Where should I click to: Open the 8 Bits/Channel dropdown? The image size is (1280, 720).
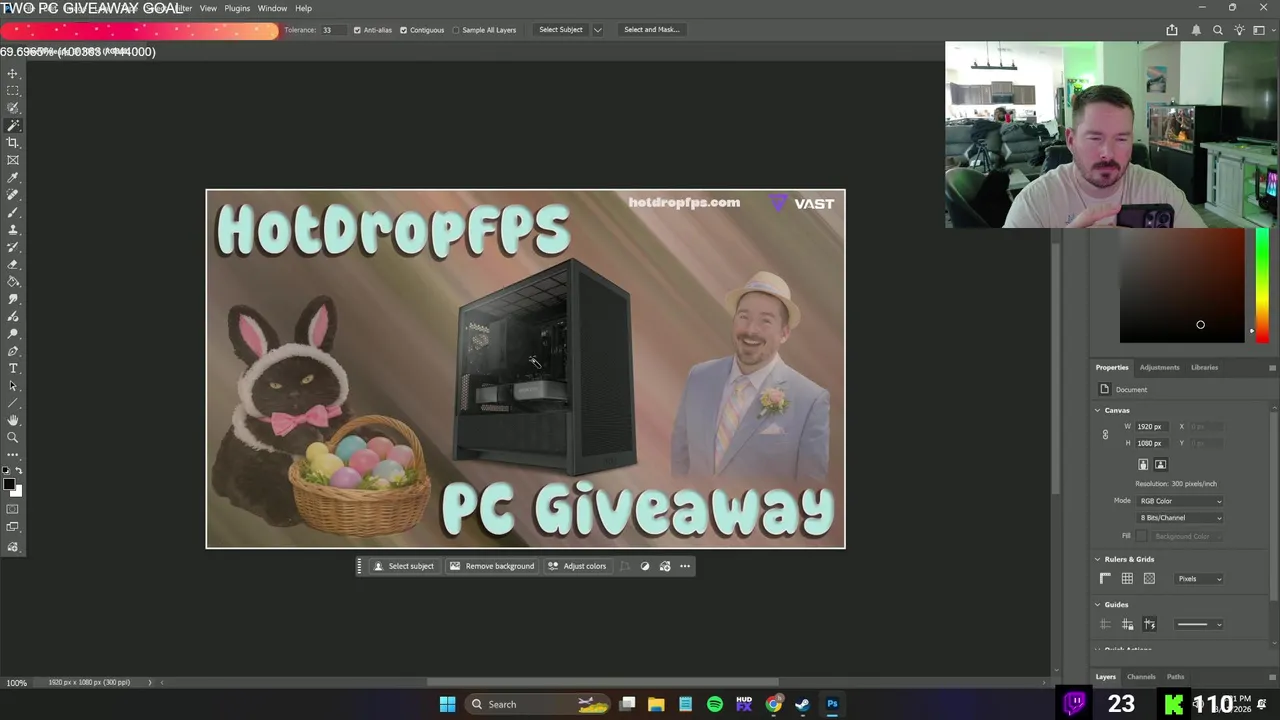[1180, 518]
